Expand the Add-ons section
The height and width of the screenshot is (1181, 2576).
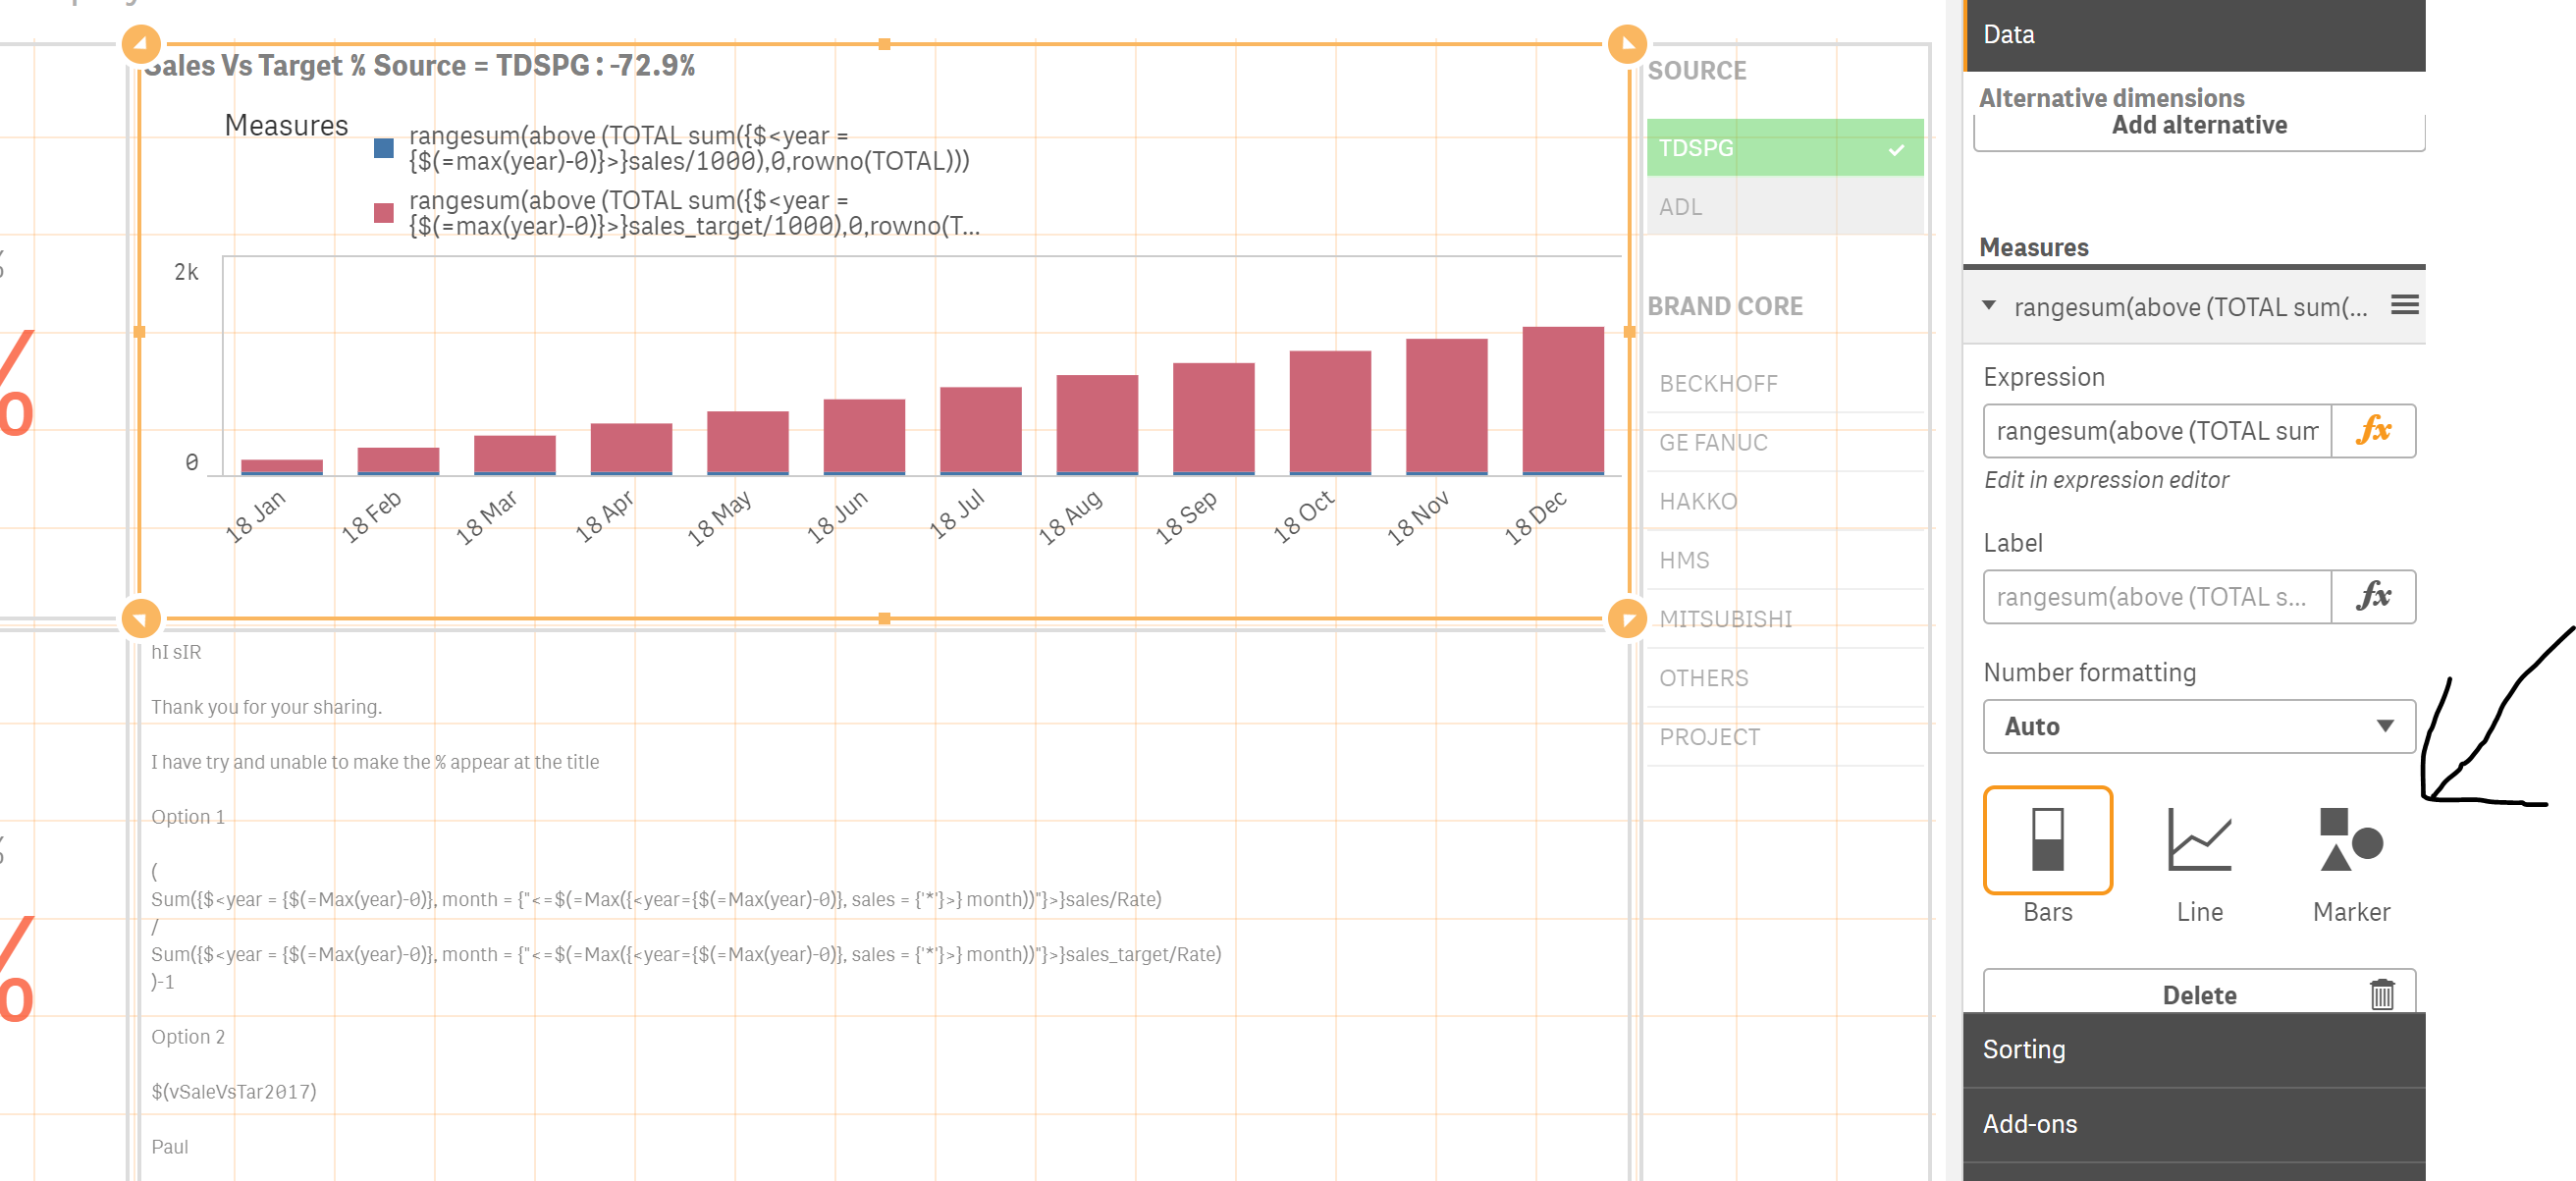2194,1124
